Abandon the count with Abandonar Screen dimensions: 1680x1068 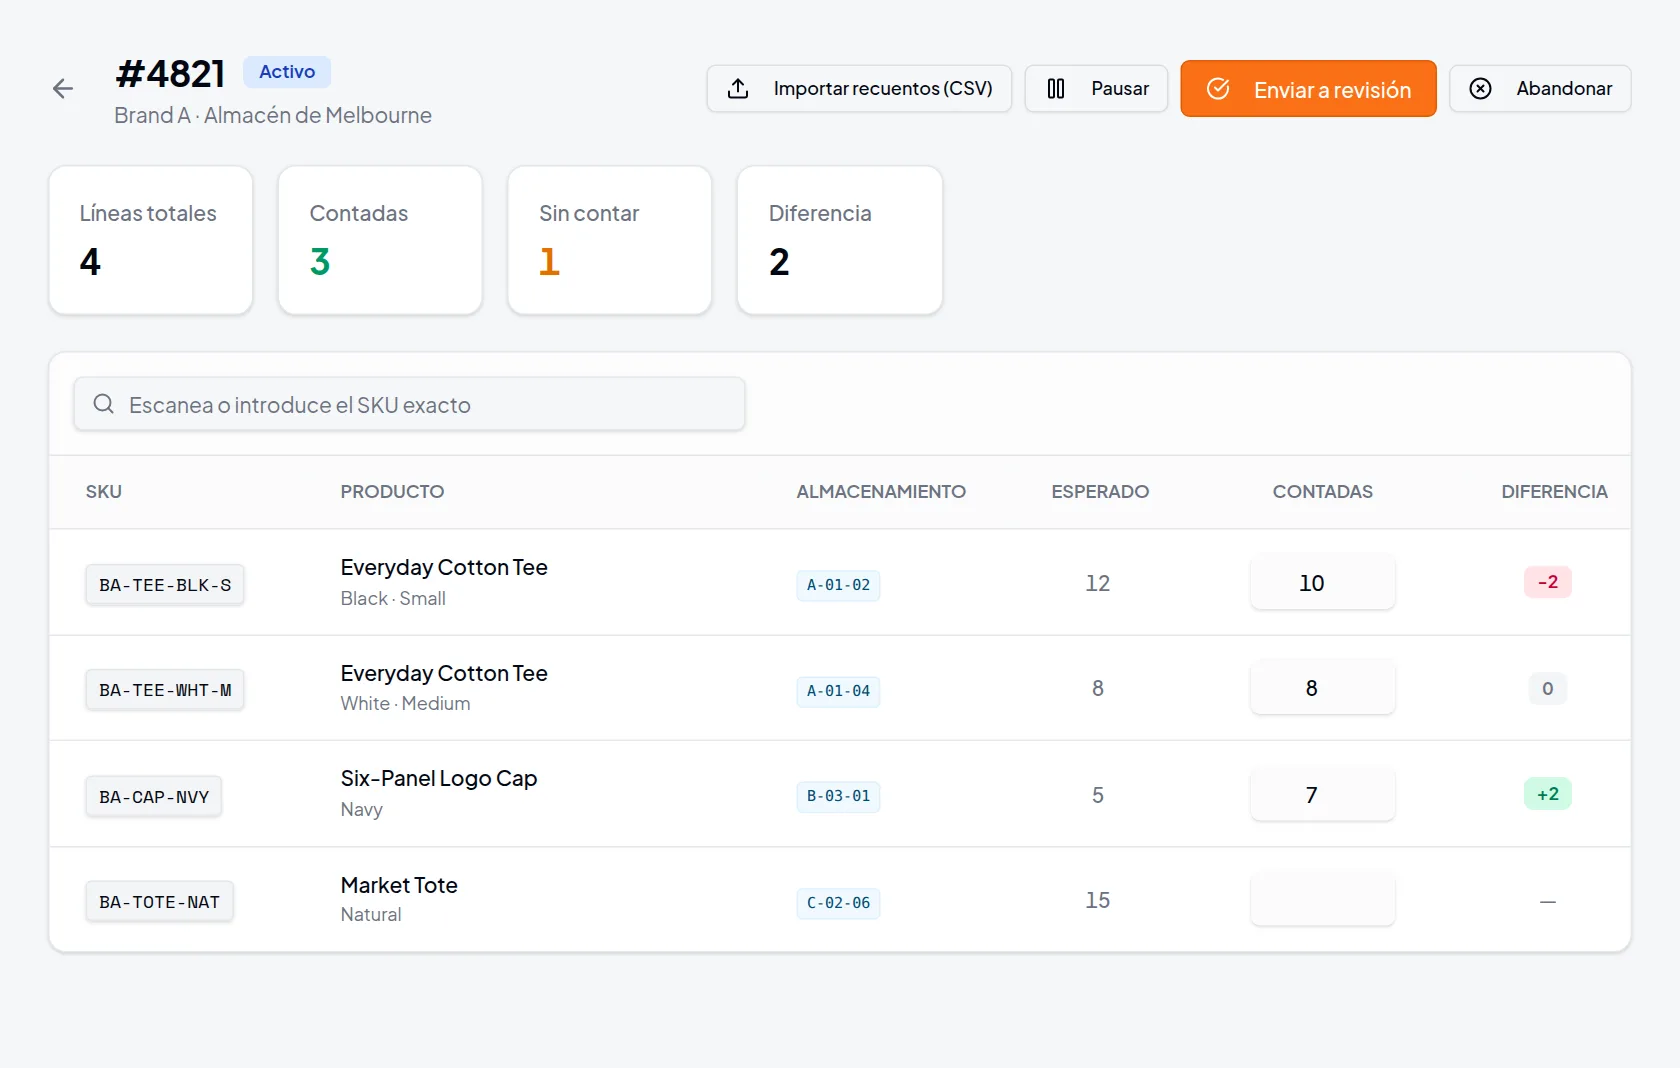(x=1540, y=89)
